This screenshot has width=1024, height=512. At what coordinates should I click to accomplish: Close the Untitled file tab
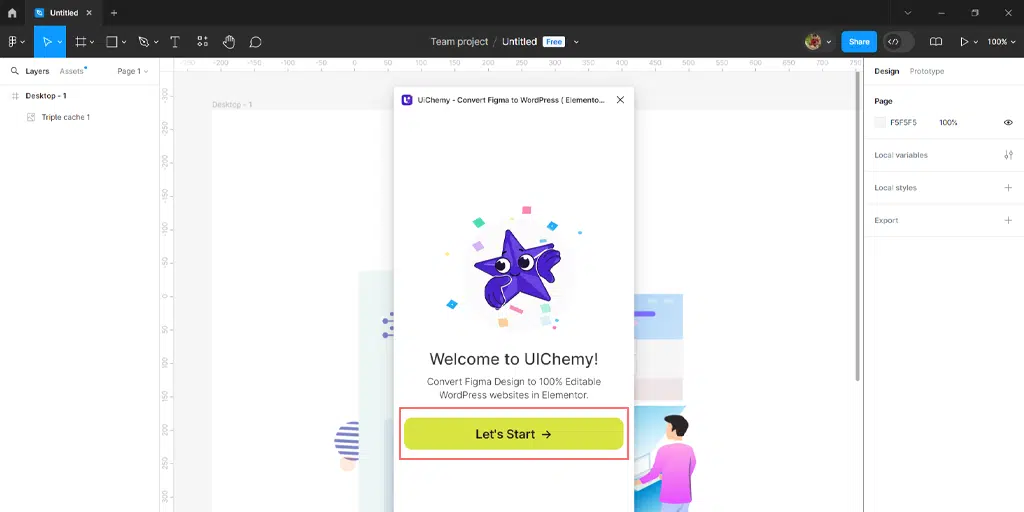tap(89, 12)
